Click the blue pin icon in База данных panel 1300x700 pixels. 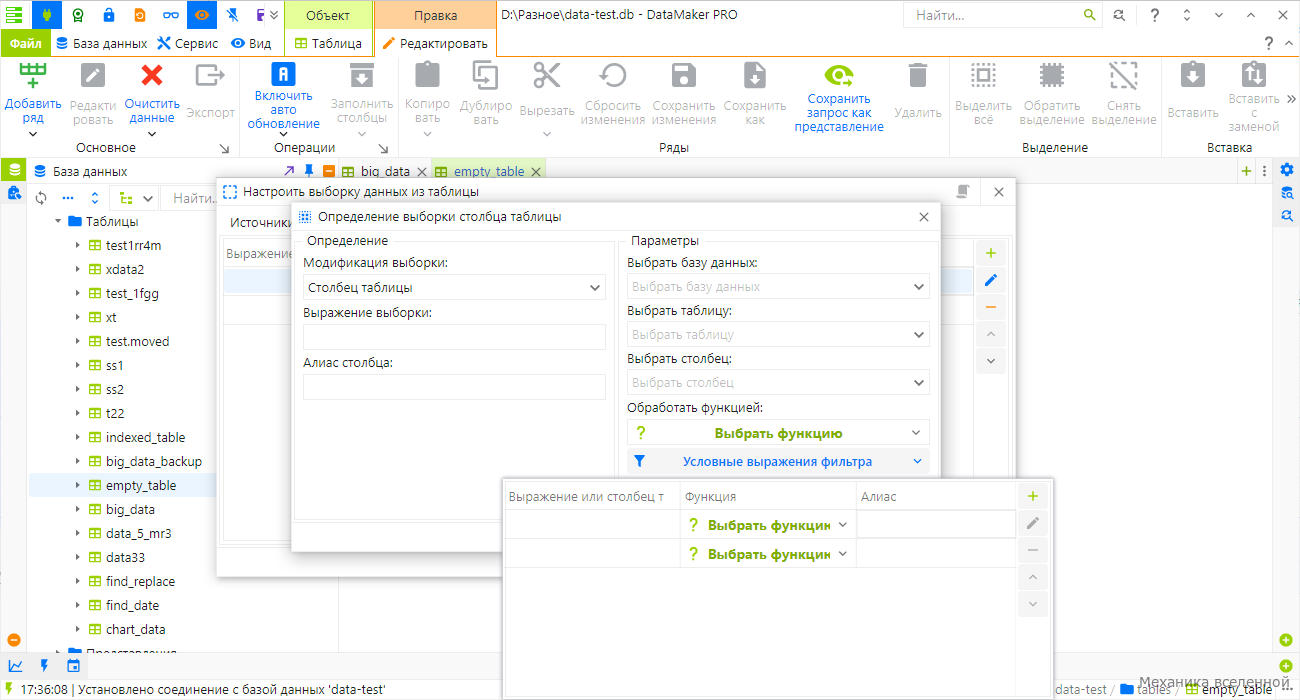309,171
